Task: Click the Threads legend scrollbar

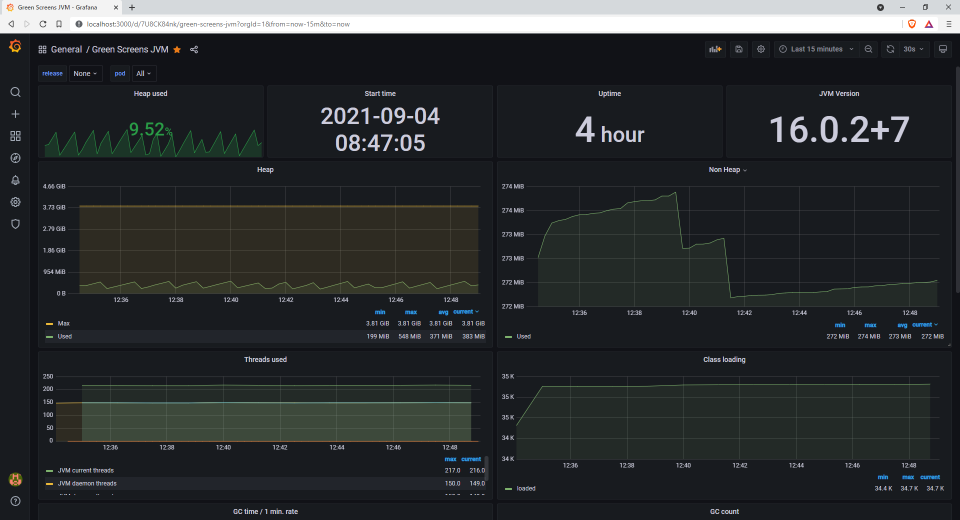Action: [x=487, y=468]
